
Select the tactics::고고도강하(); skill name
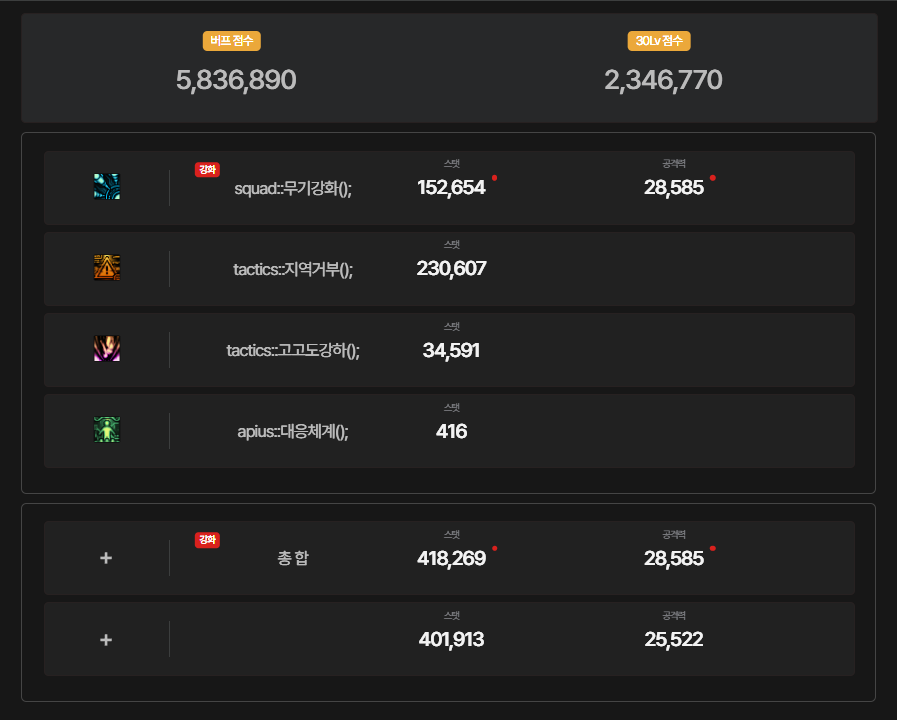point(293,350)
